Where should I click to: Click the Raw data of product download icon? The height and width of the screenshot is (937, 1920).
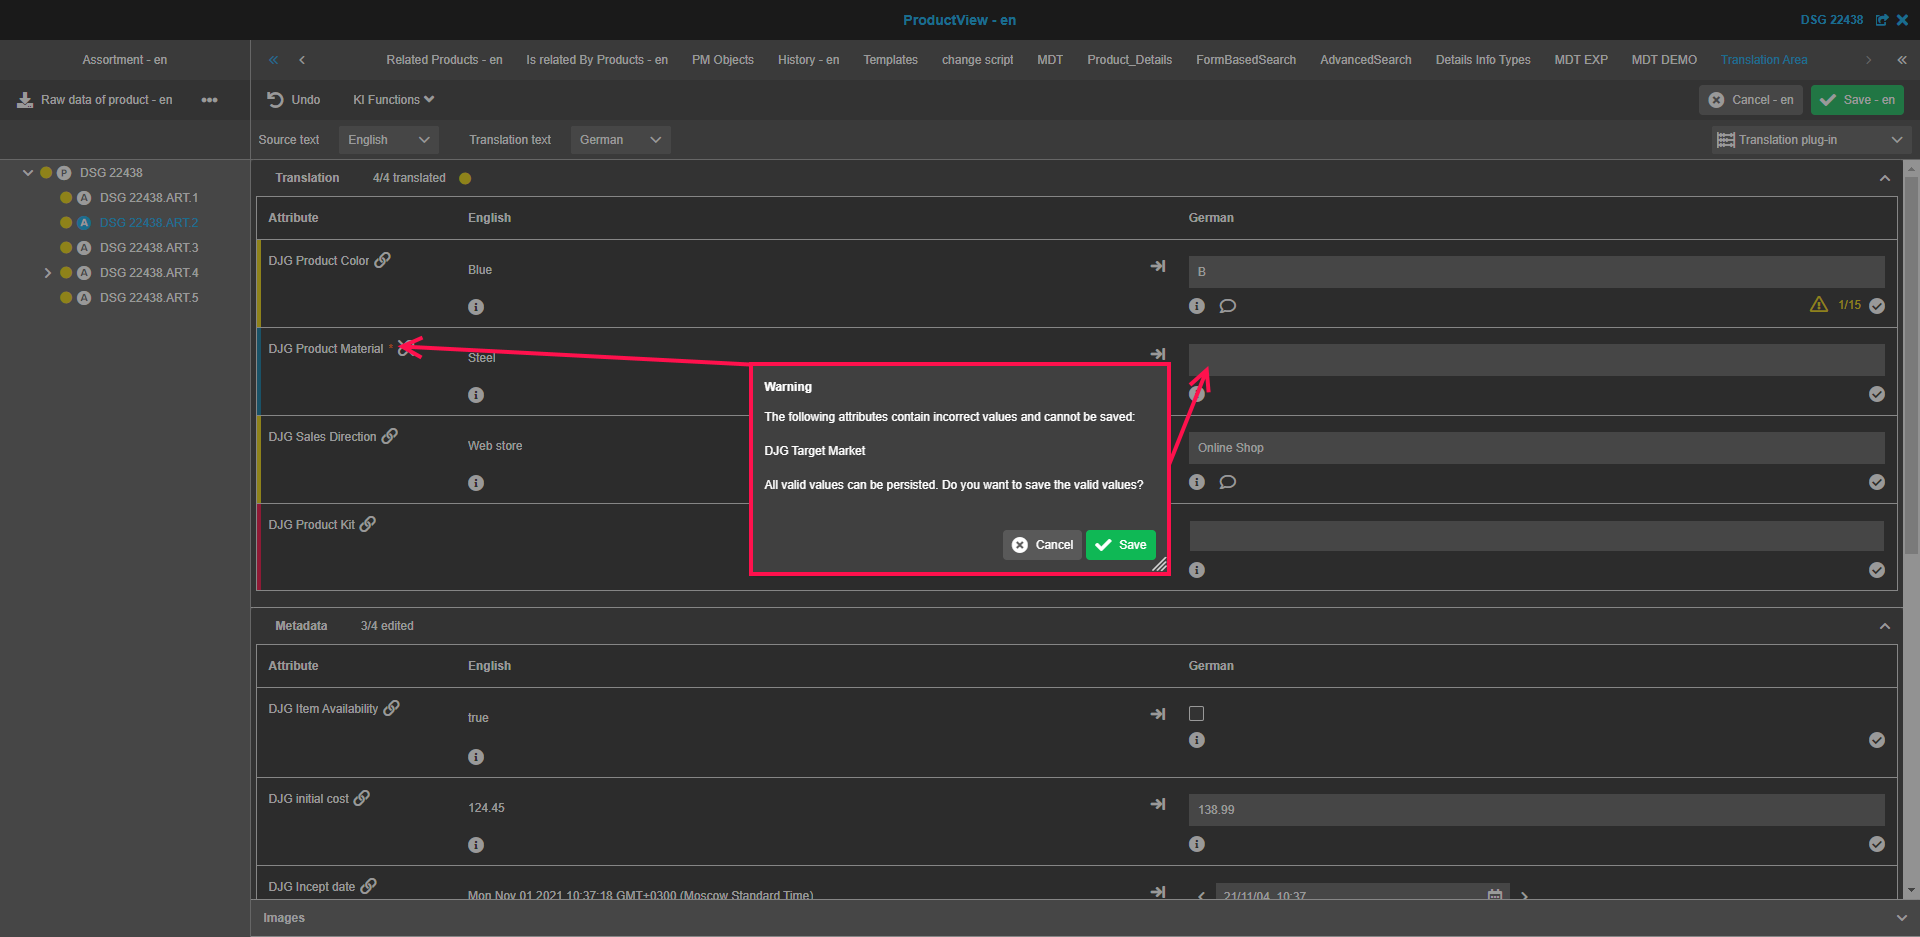point(25,100)
